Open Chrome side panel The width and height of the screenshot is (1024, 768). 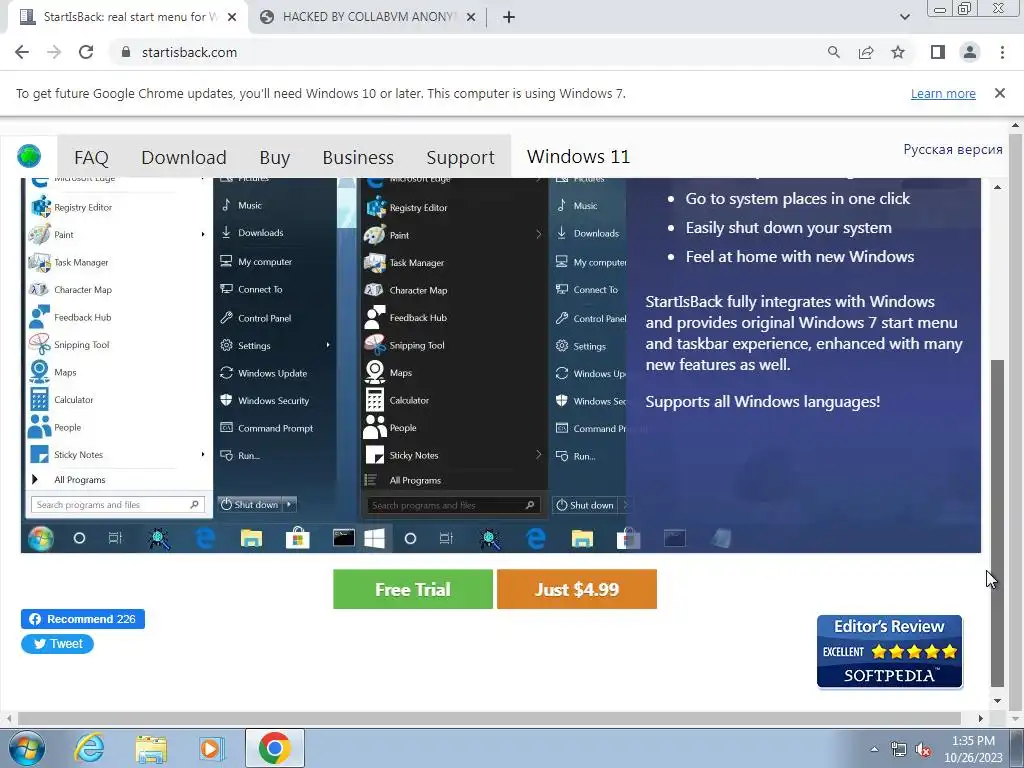pos(938,52)
